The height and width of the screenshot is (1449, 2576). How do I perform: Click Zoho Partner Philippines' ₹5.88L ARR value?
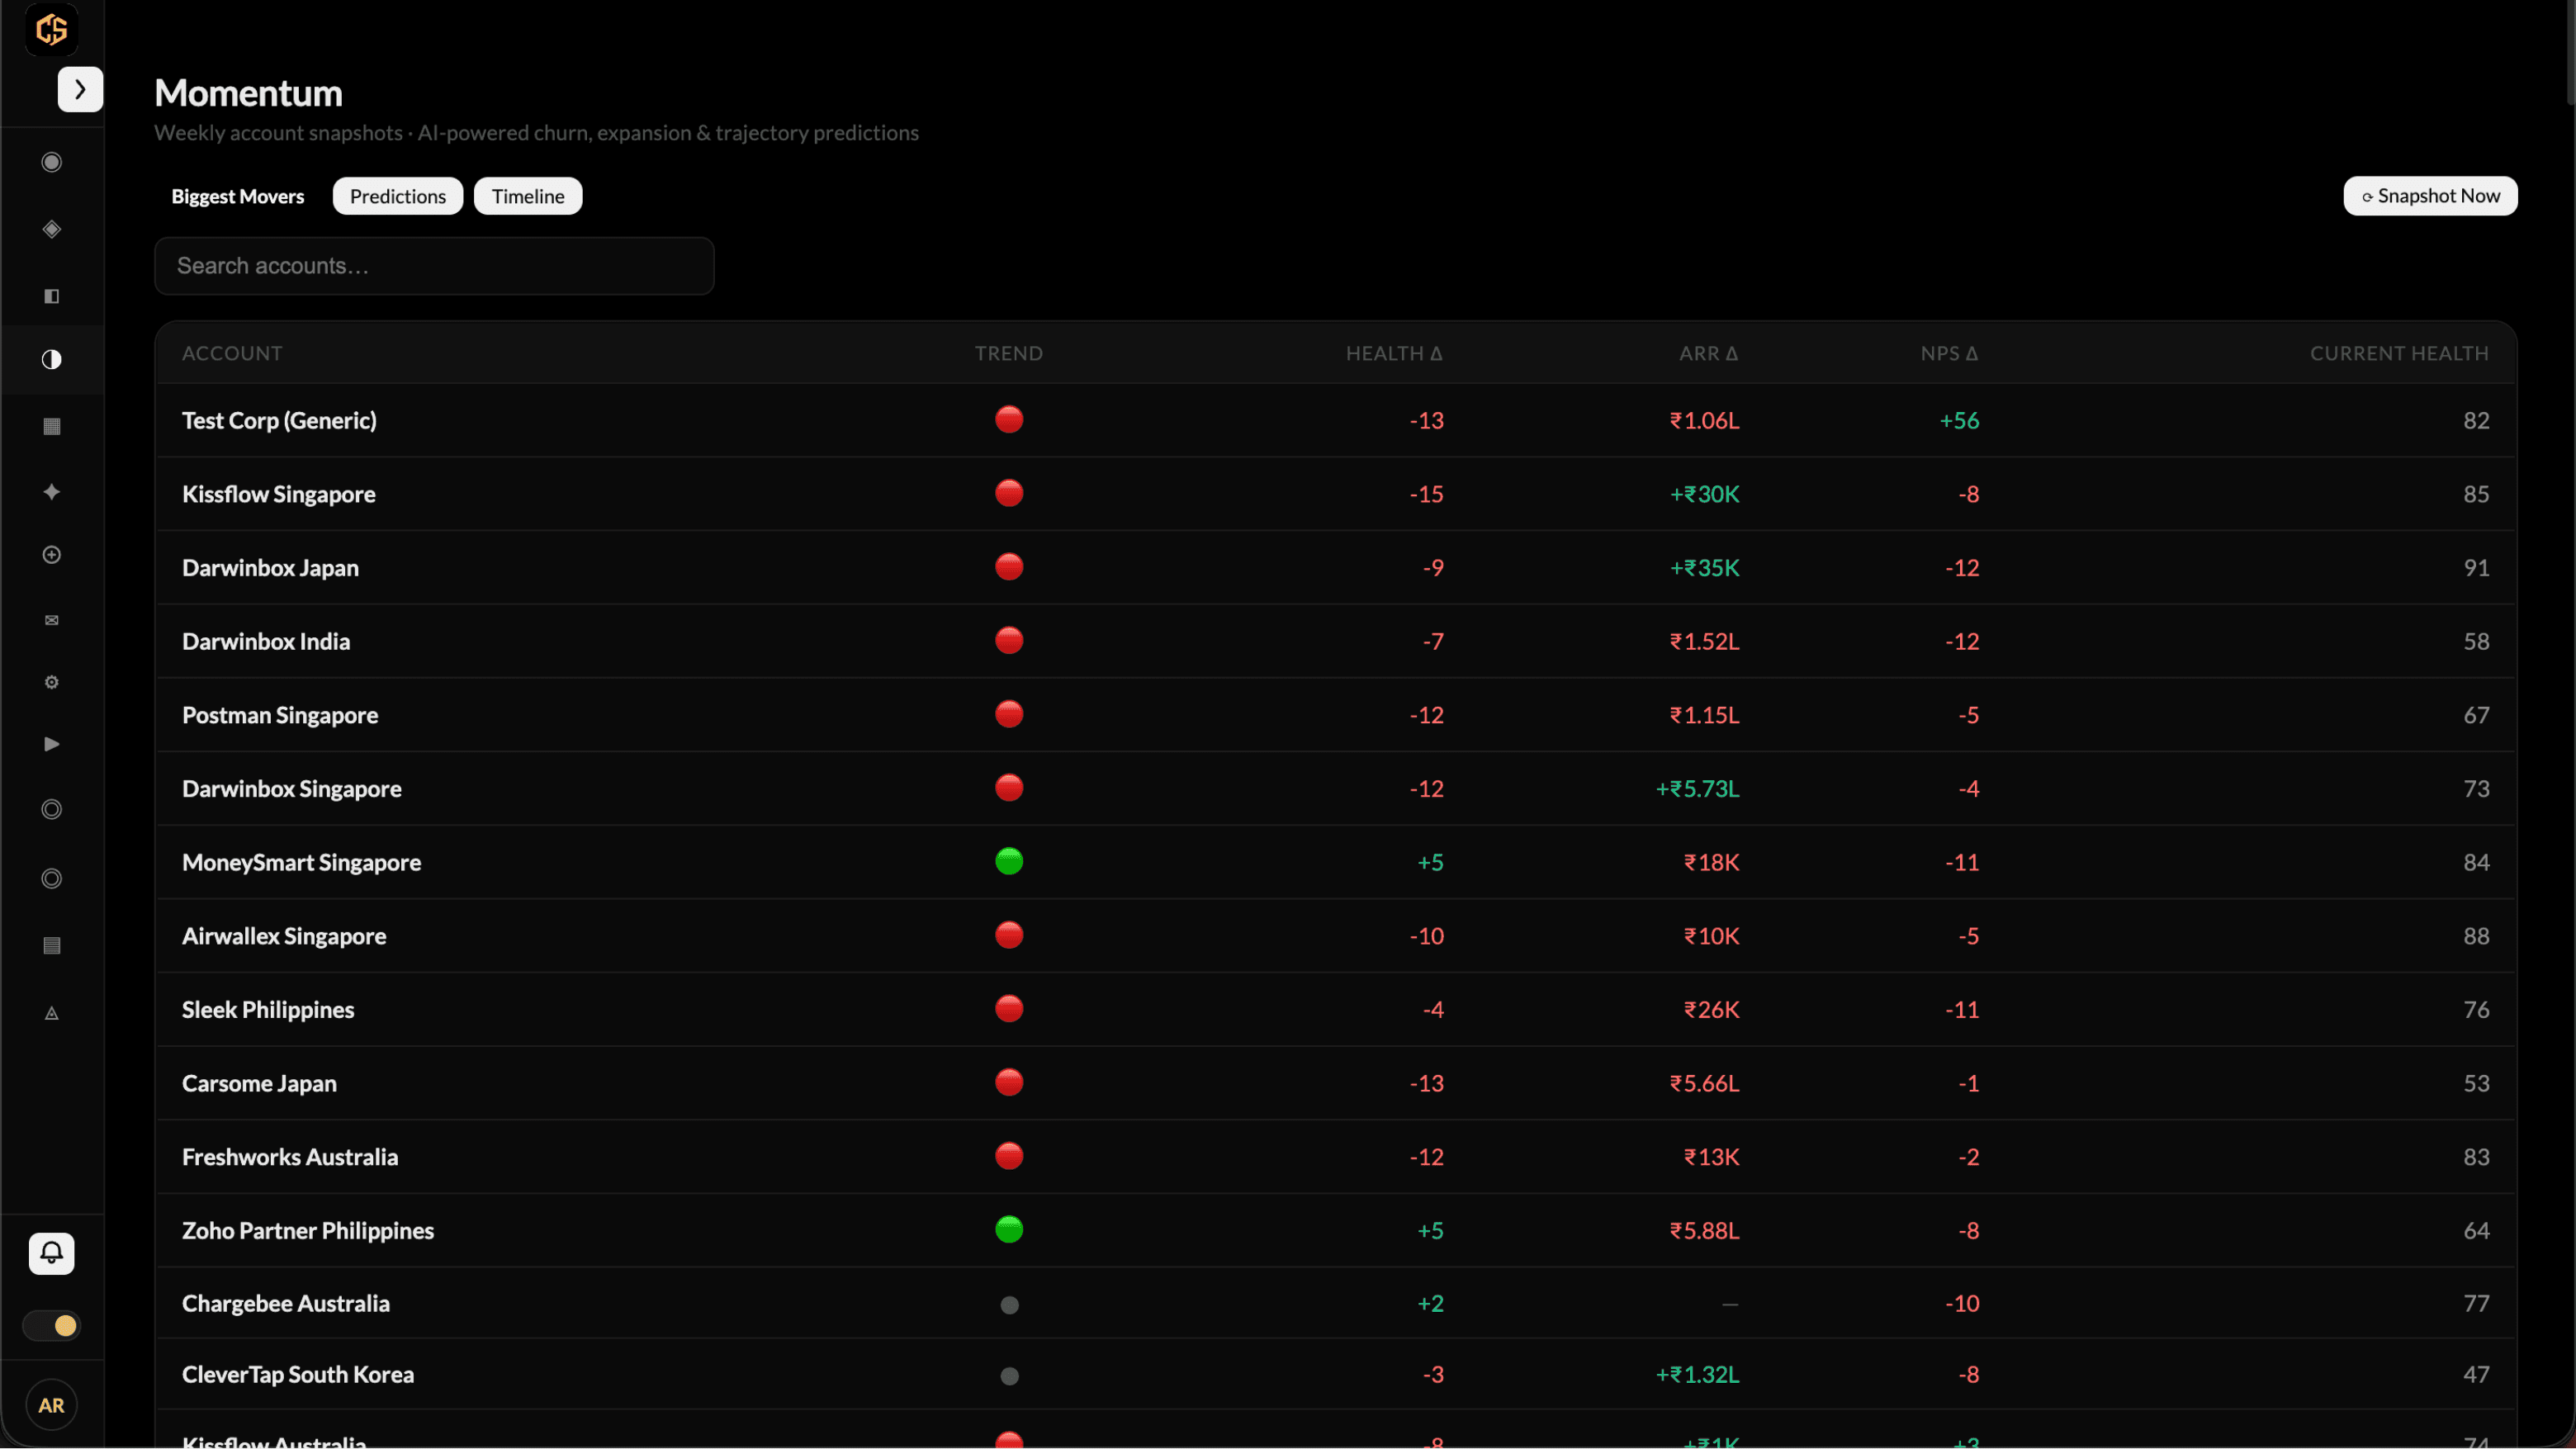[x=1705, y=1231]
